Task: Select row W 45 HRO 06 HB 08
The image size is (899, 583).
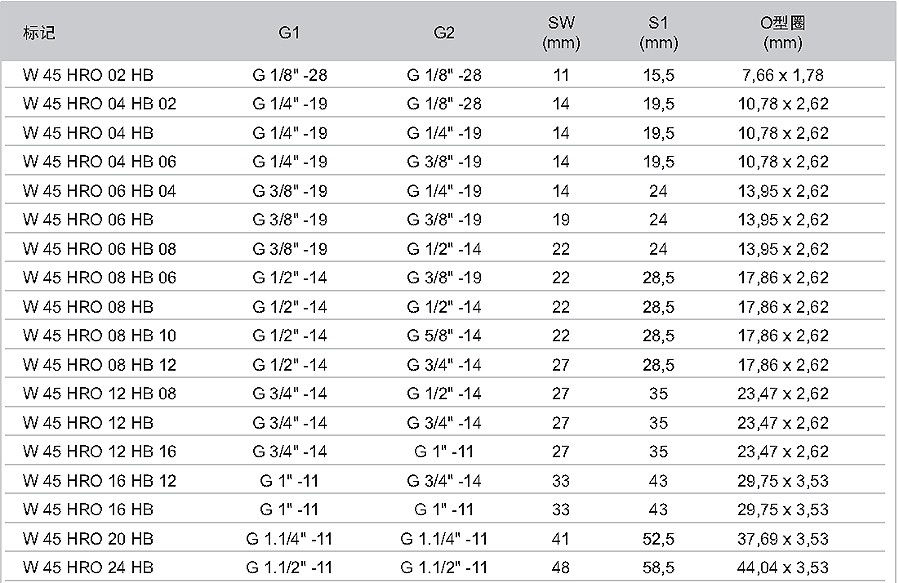Action: pos(445,249)
